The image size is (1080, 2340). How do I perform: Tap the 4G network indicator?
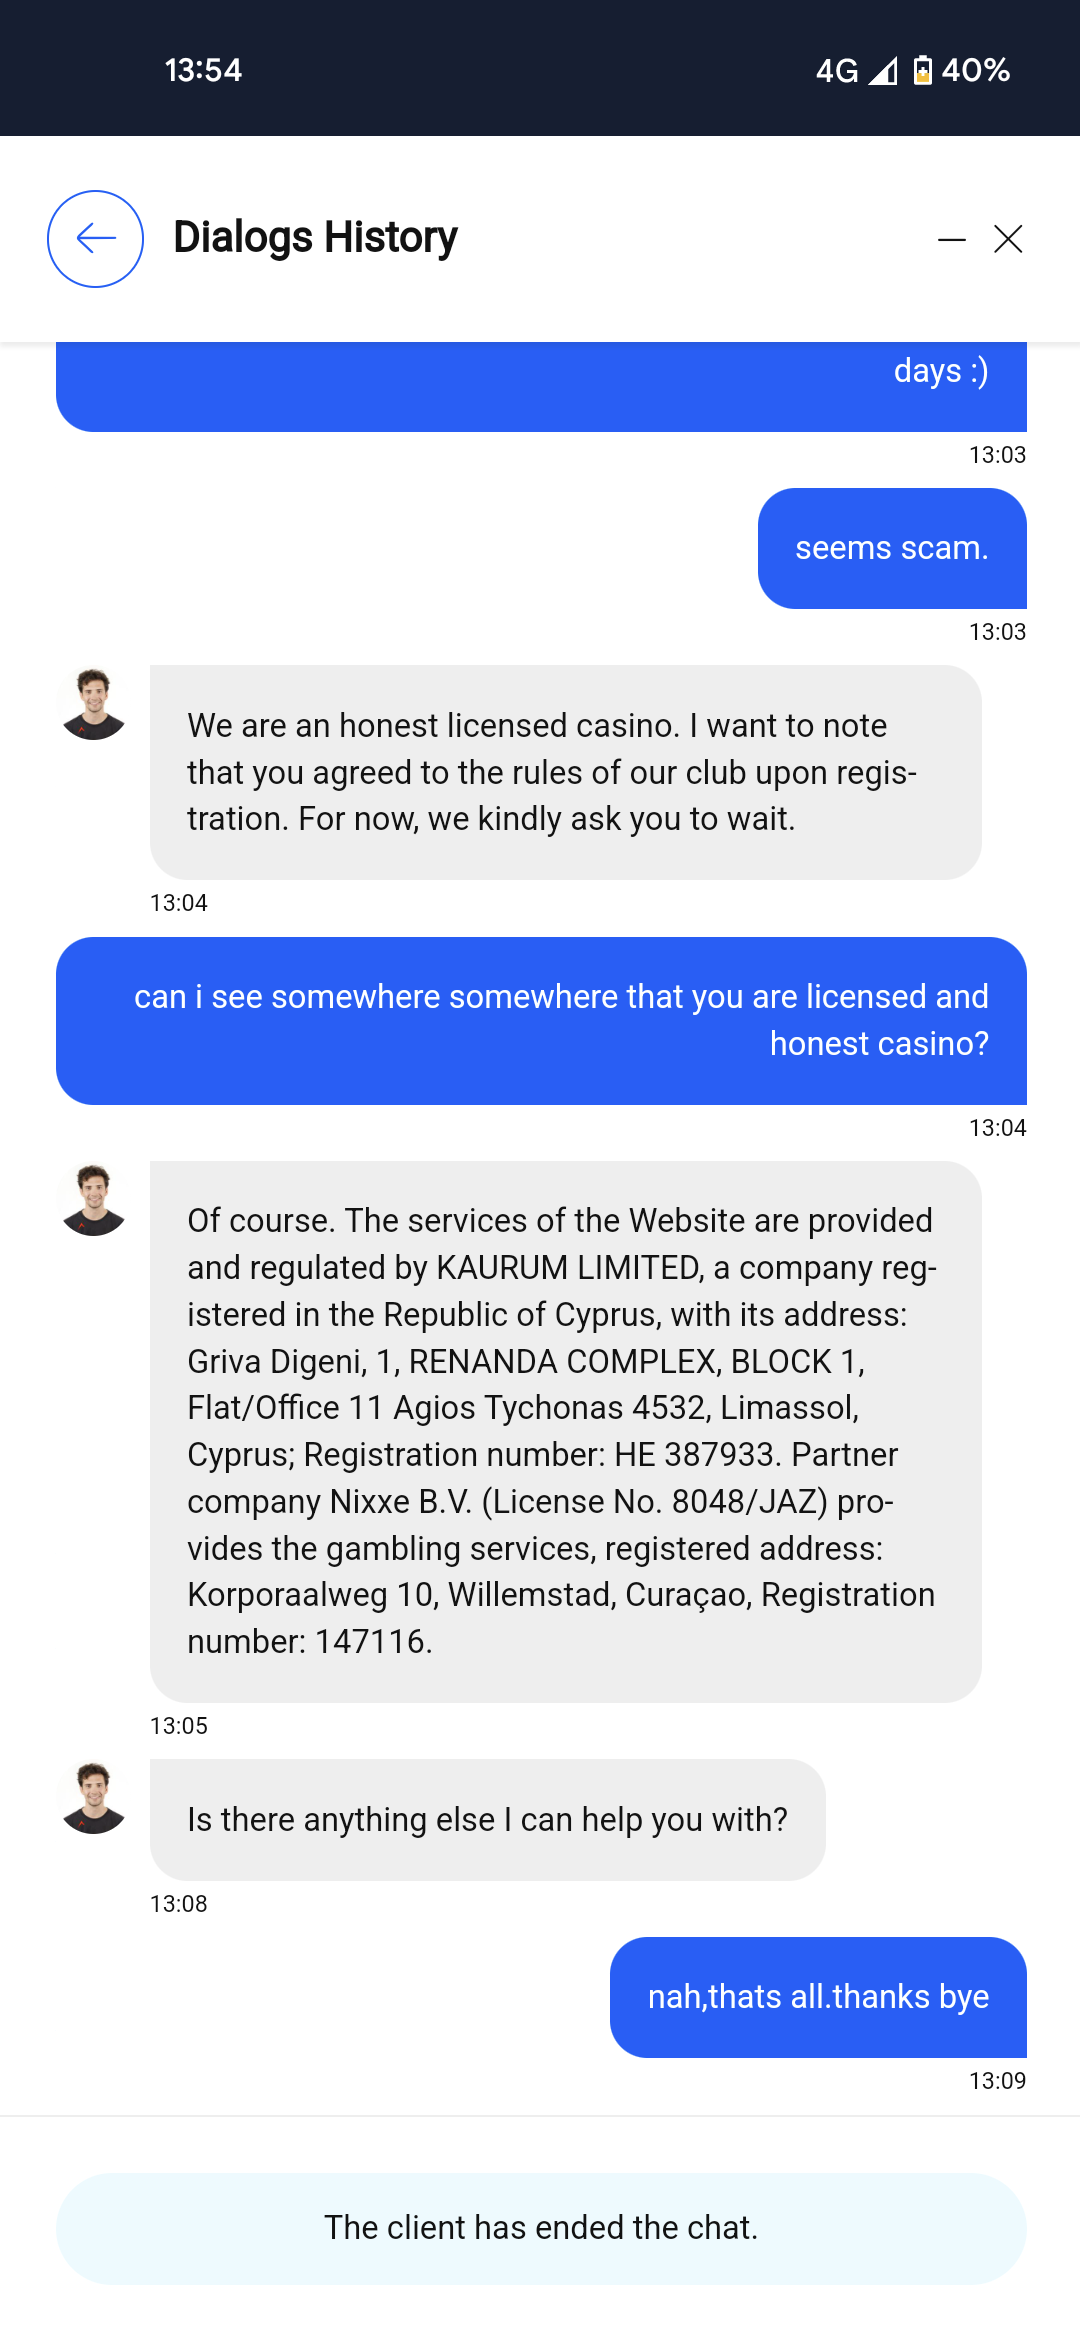coord(837,70)
